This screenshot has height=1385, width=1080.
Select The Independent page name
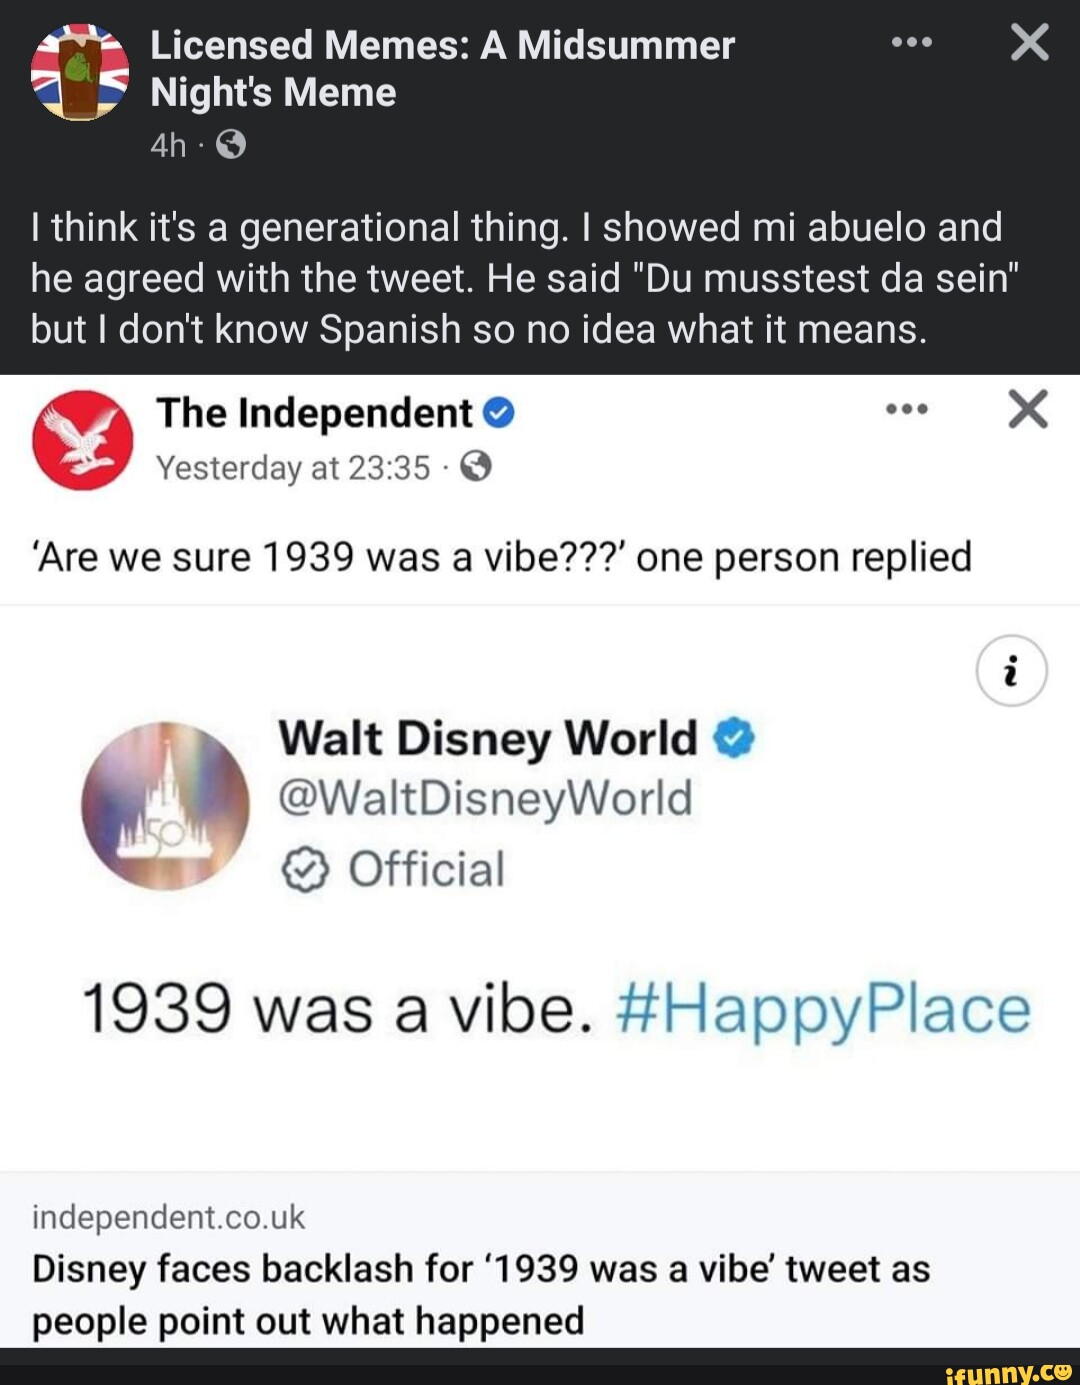pos(316,411)
